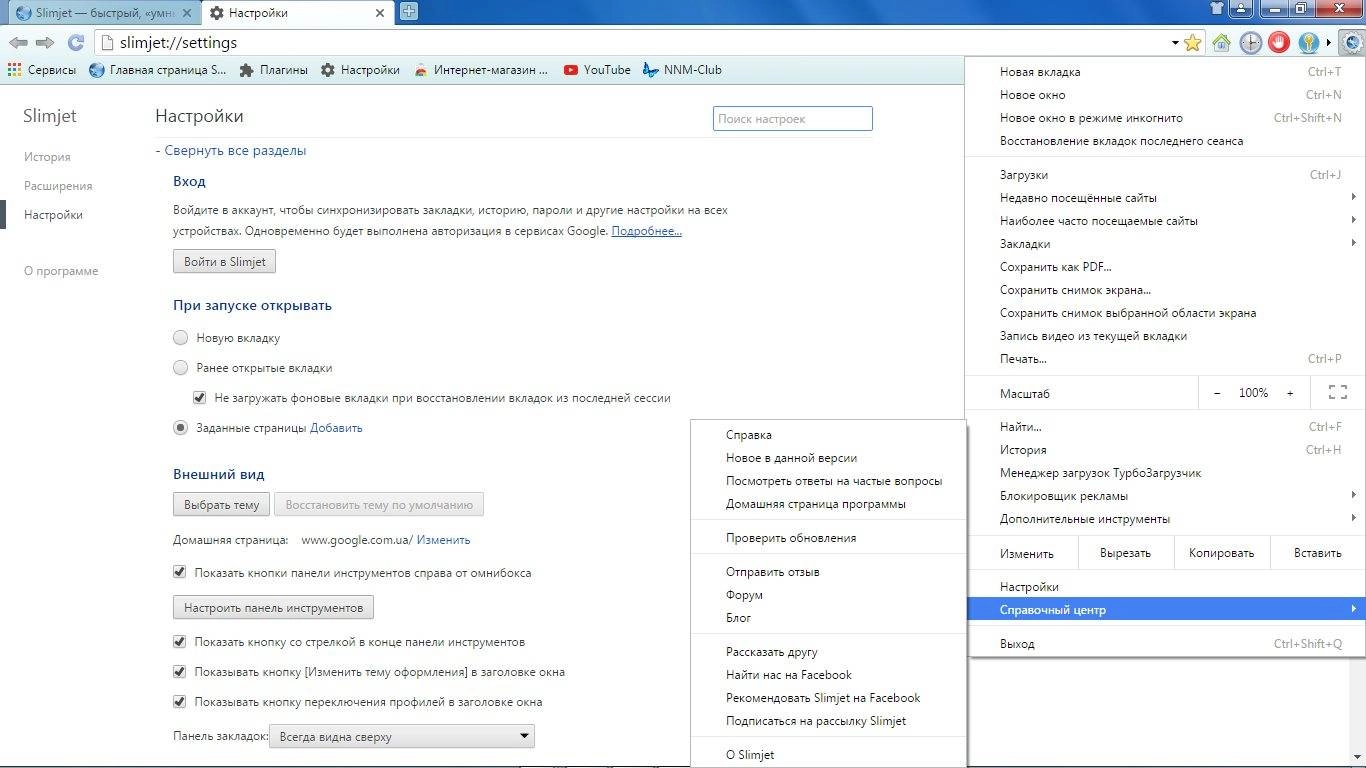Screen dimensions: 1366x768
Task: Open a new tab with plus button
Action: [x=409, y=12]
